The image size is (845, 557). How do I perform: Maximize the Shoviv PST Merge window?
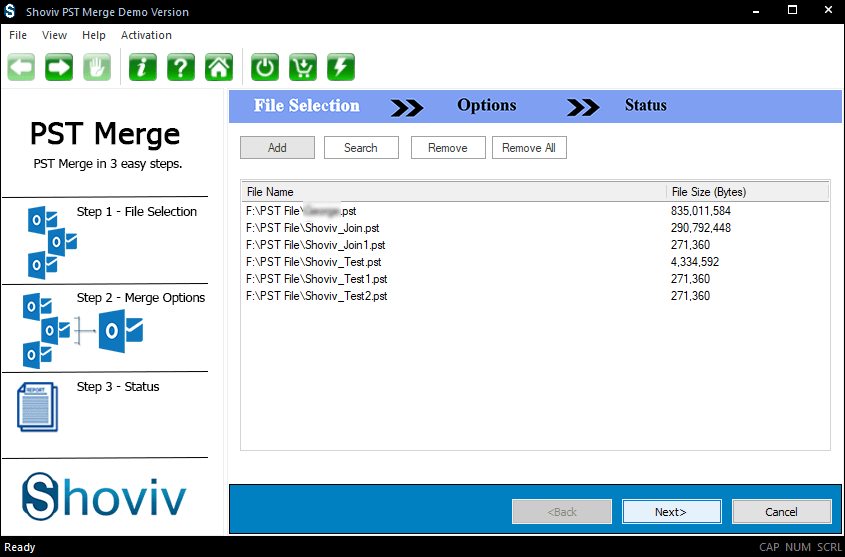pos(792,10)
